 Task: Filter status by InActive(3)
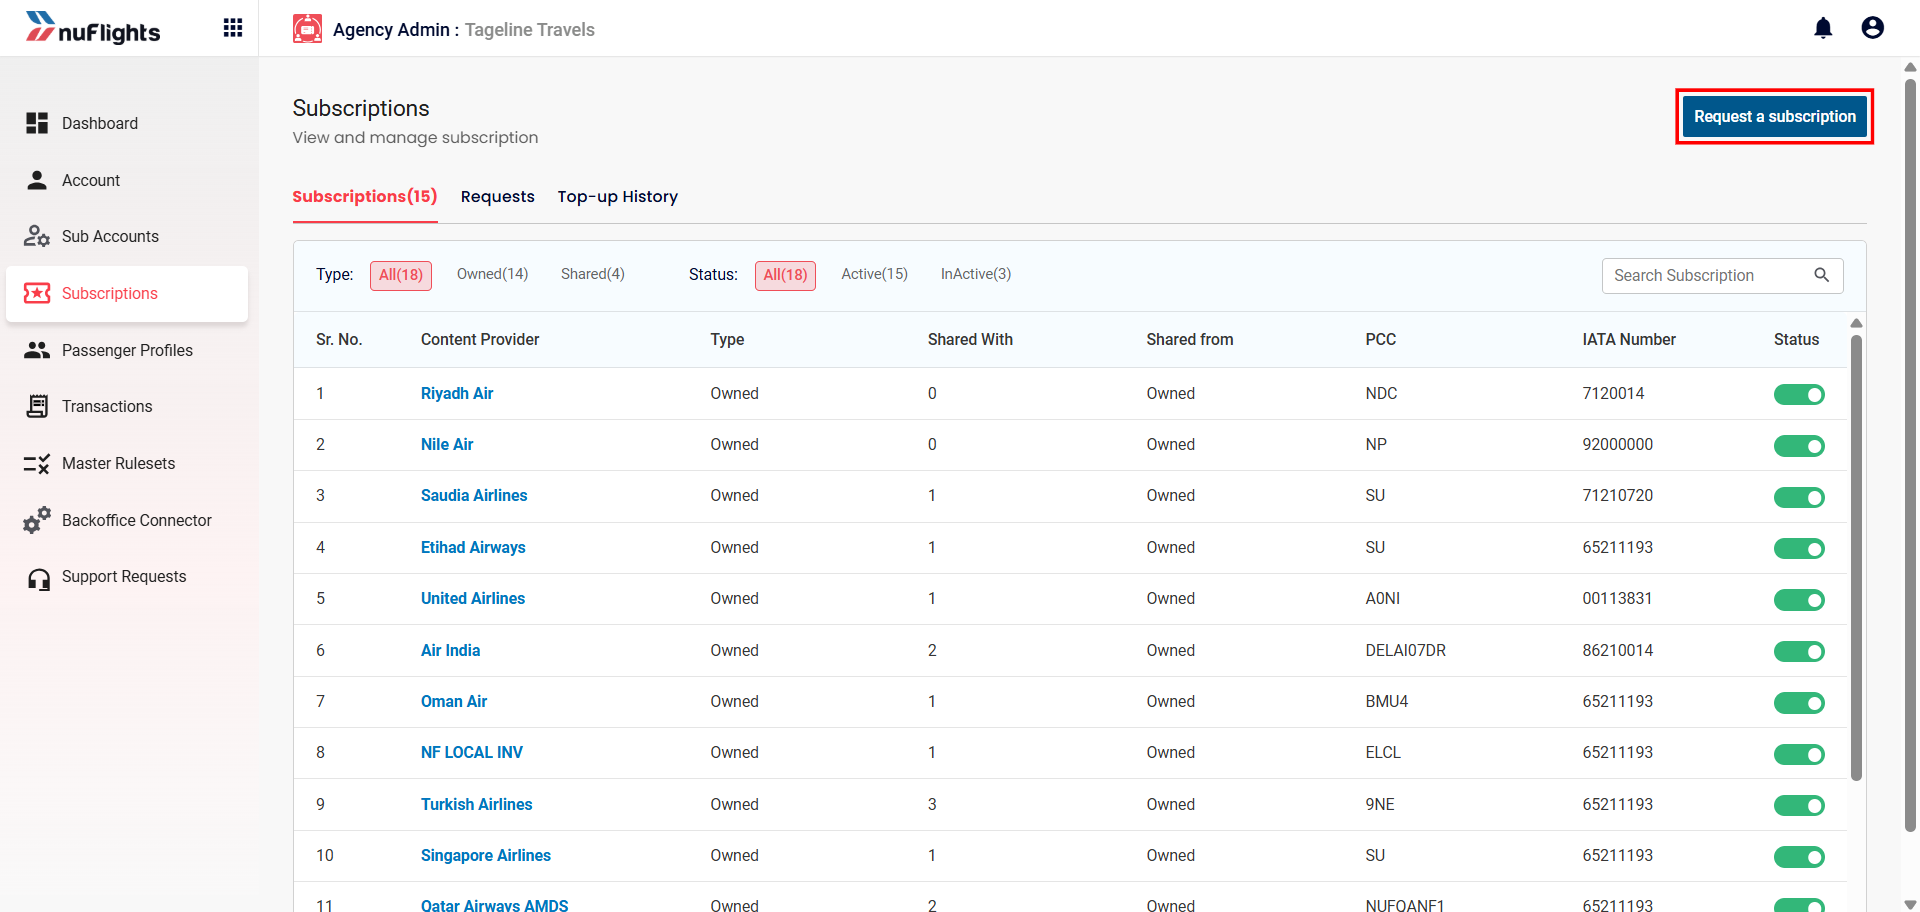[x=976, y=274]
